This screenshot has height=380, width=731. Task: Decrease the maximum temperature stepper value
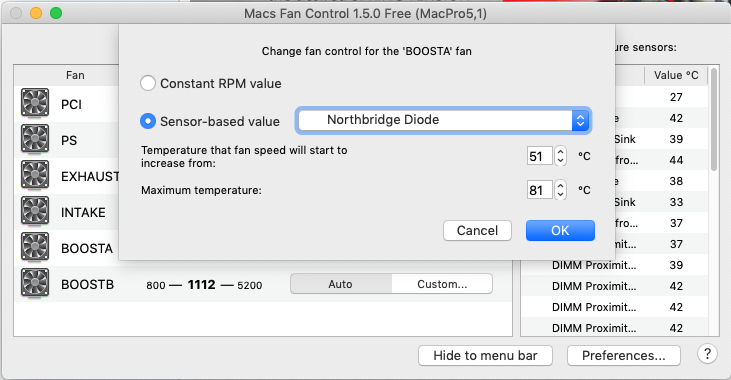point(560,195)
